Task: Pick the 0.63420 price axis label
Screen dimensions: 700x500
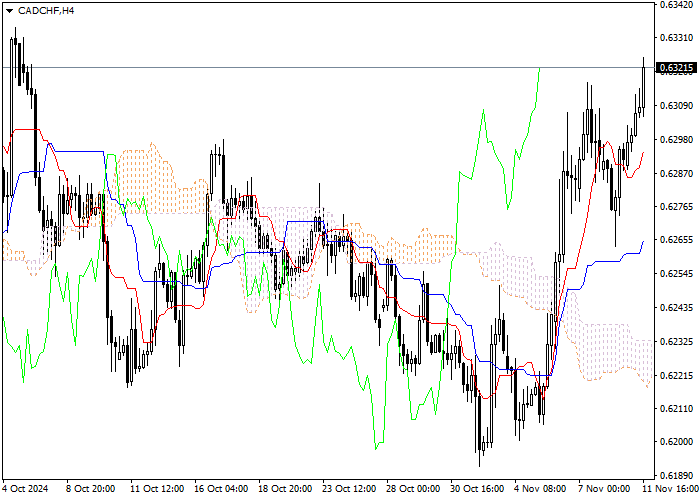Action: coord(676,5)
